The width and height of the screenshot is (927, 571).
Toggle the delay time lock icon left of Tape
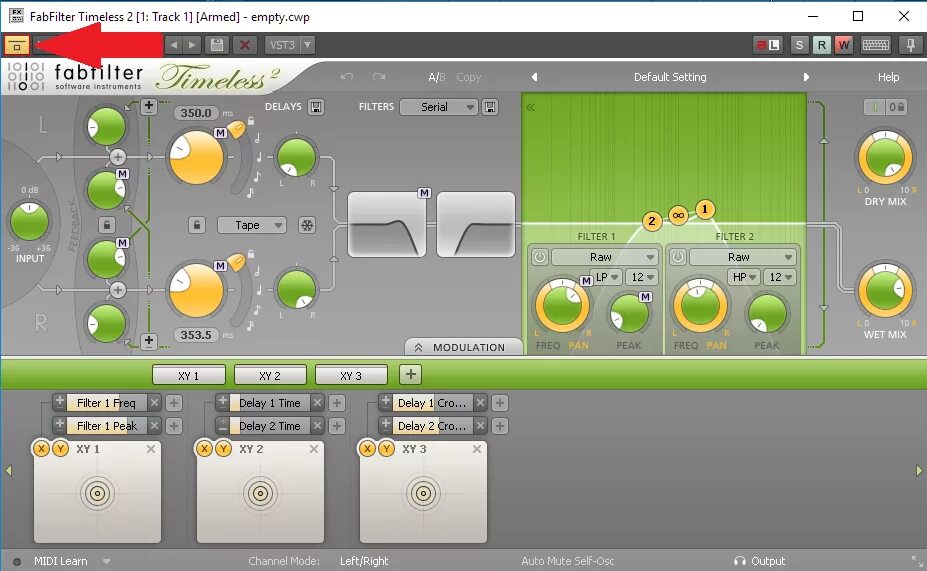coord(197,225)
